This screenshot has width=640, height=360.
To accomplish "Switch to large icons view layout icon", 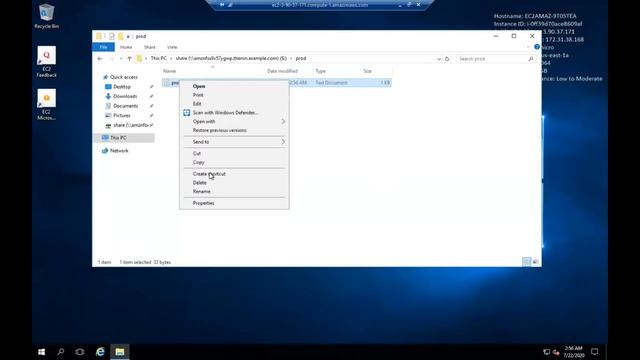I will pos(536,262).
